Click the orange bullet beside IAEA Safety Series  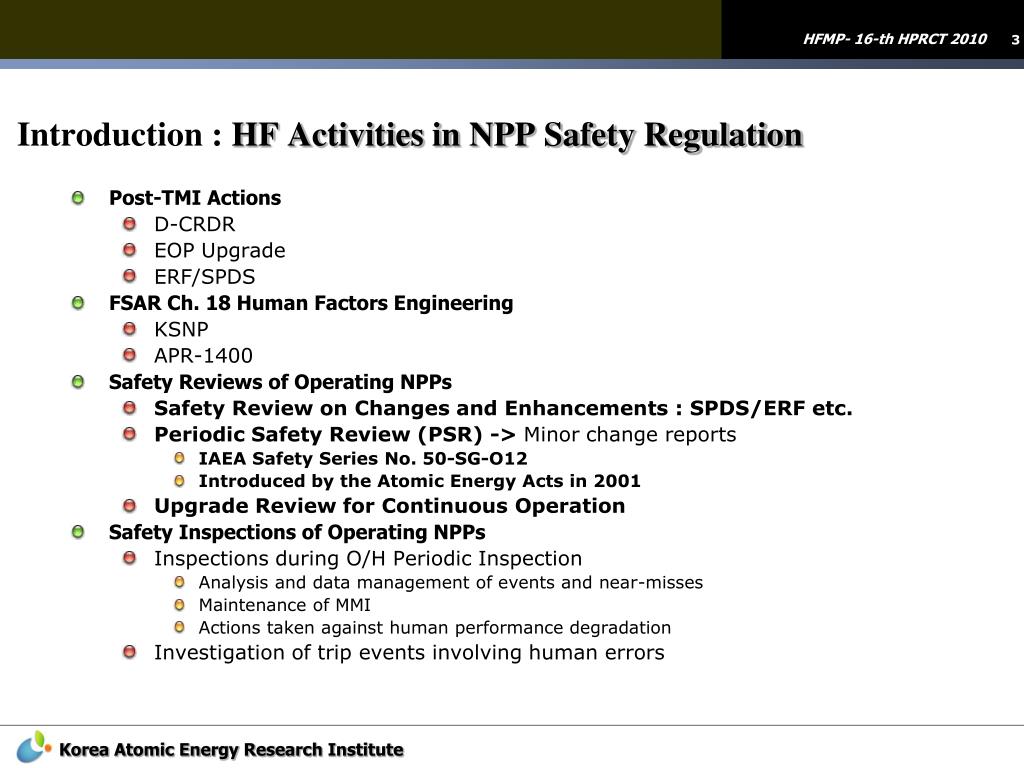point(180,458)
